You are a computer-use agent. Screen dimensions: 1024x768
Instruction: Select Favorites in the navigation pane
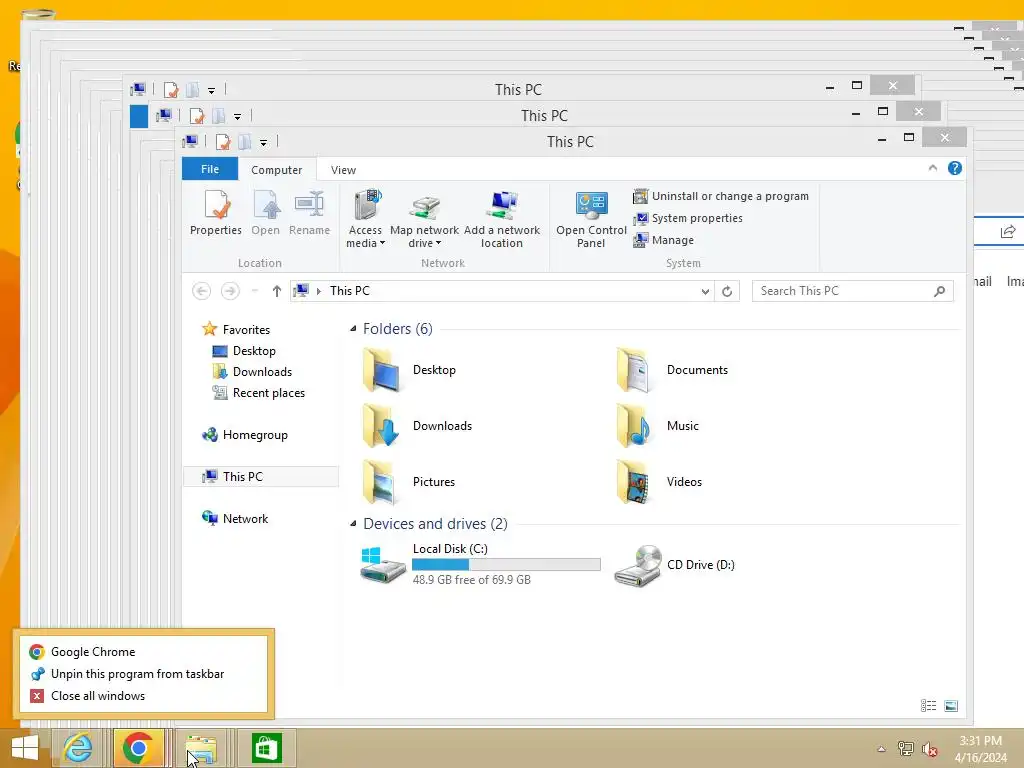(x=236, y=329)
